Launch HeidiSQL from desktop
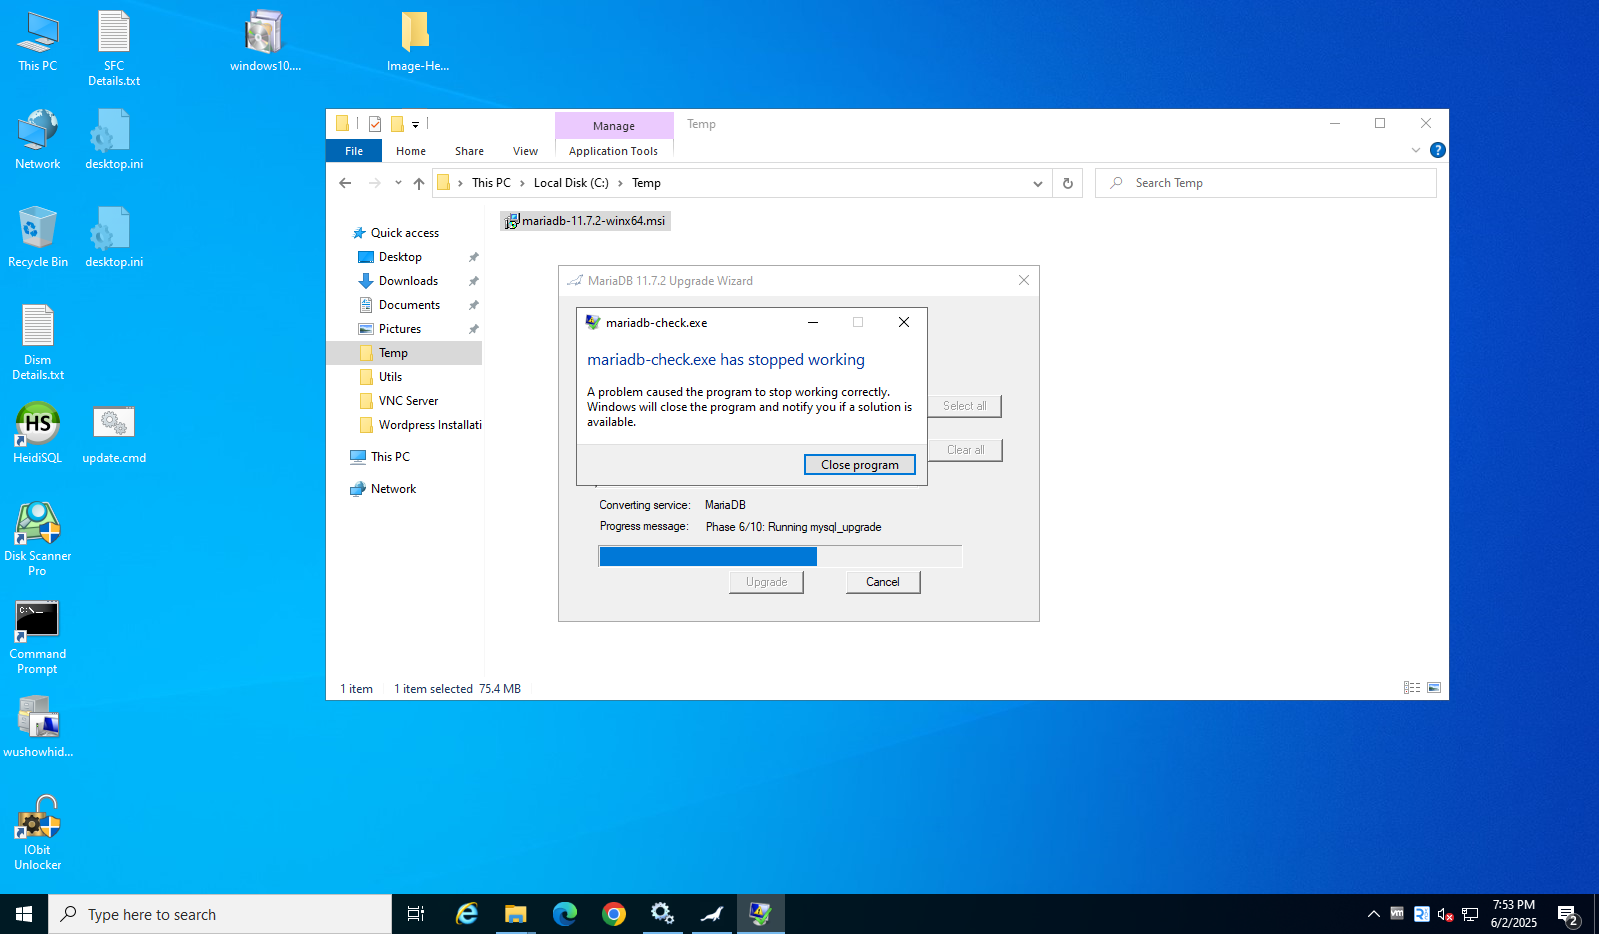This screenshot has width=1599, height=934. coord(38,434)
